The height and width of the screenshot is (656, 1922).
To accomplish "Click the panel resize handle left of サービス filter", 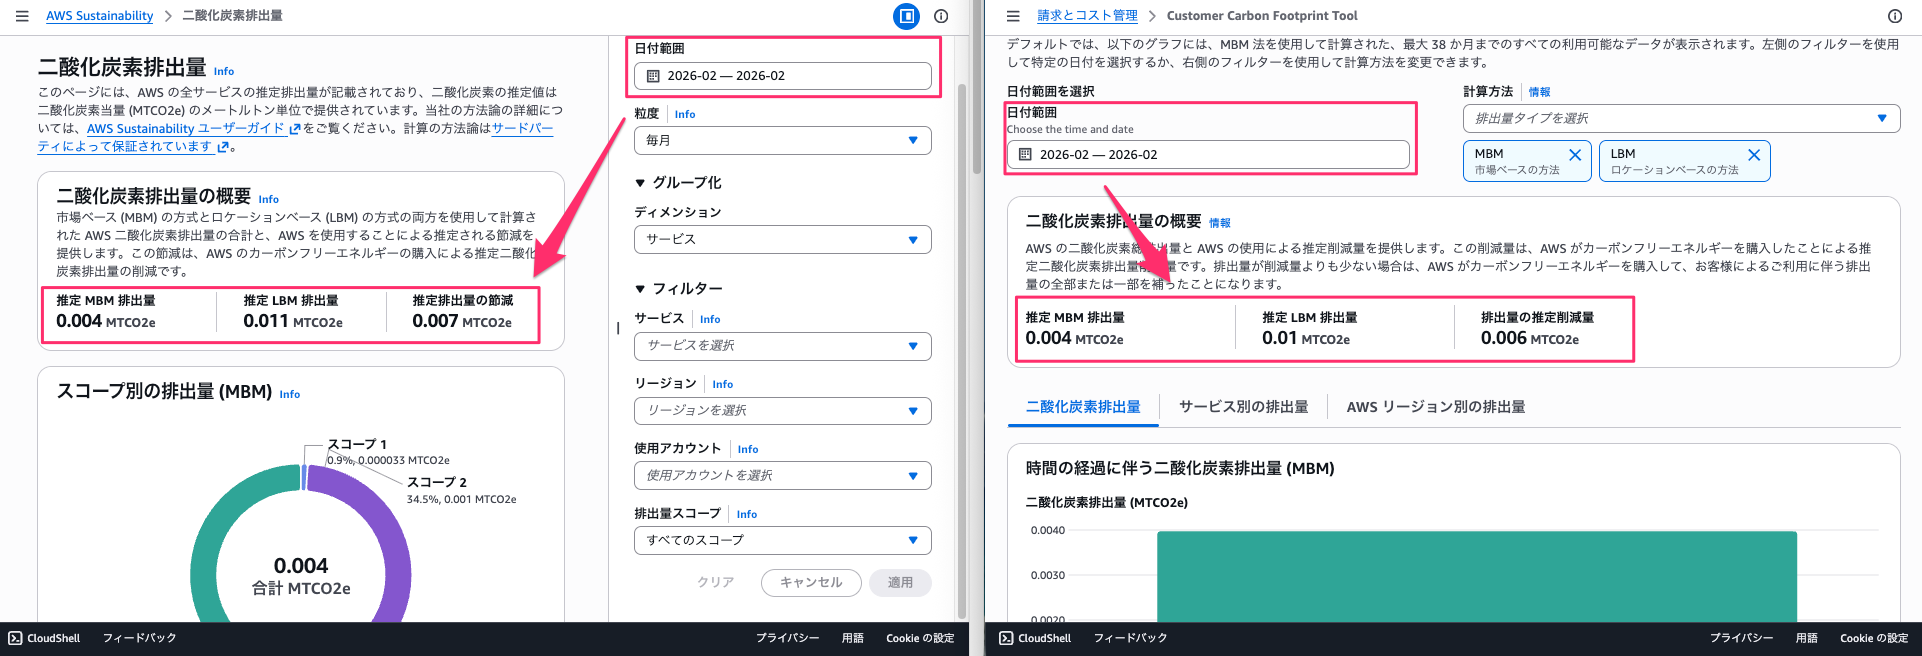I will click(x=618, y=327).
